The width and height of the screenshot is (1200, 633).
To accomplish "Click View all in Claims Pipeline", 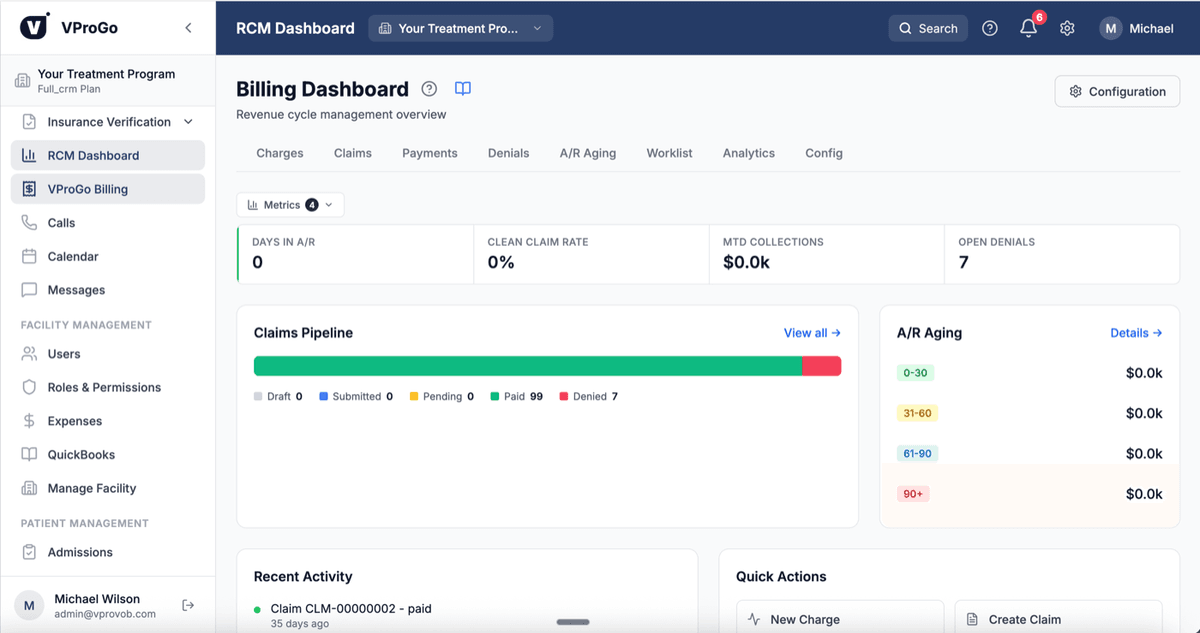I will [x=812, y=332].
